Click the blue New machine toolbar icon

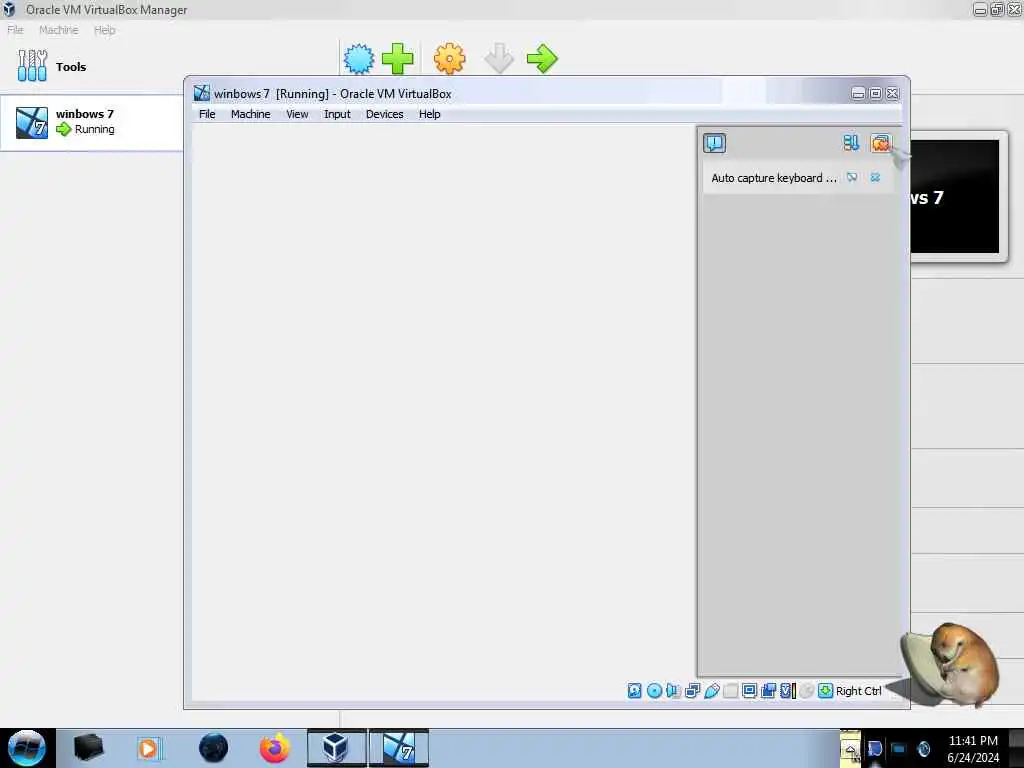pyautogui.click(x=359, y=59)
